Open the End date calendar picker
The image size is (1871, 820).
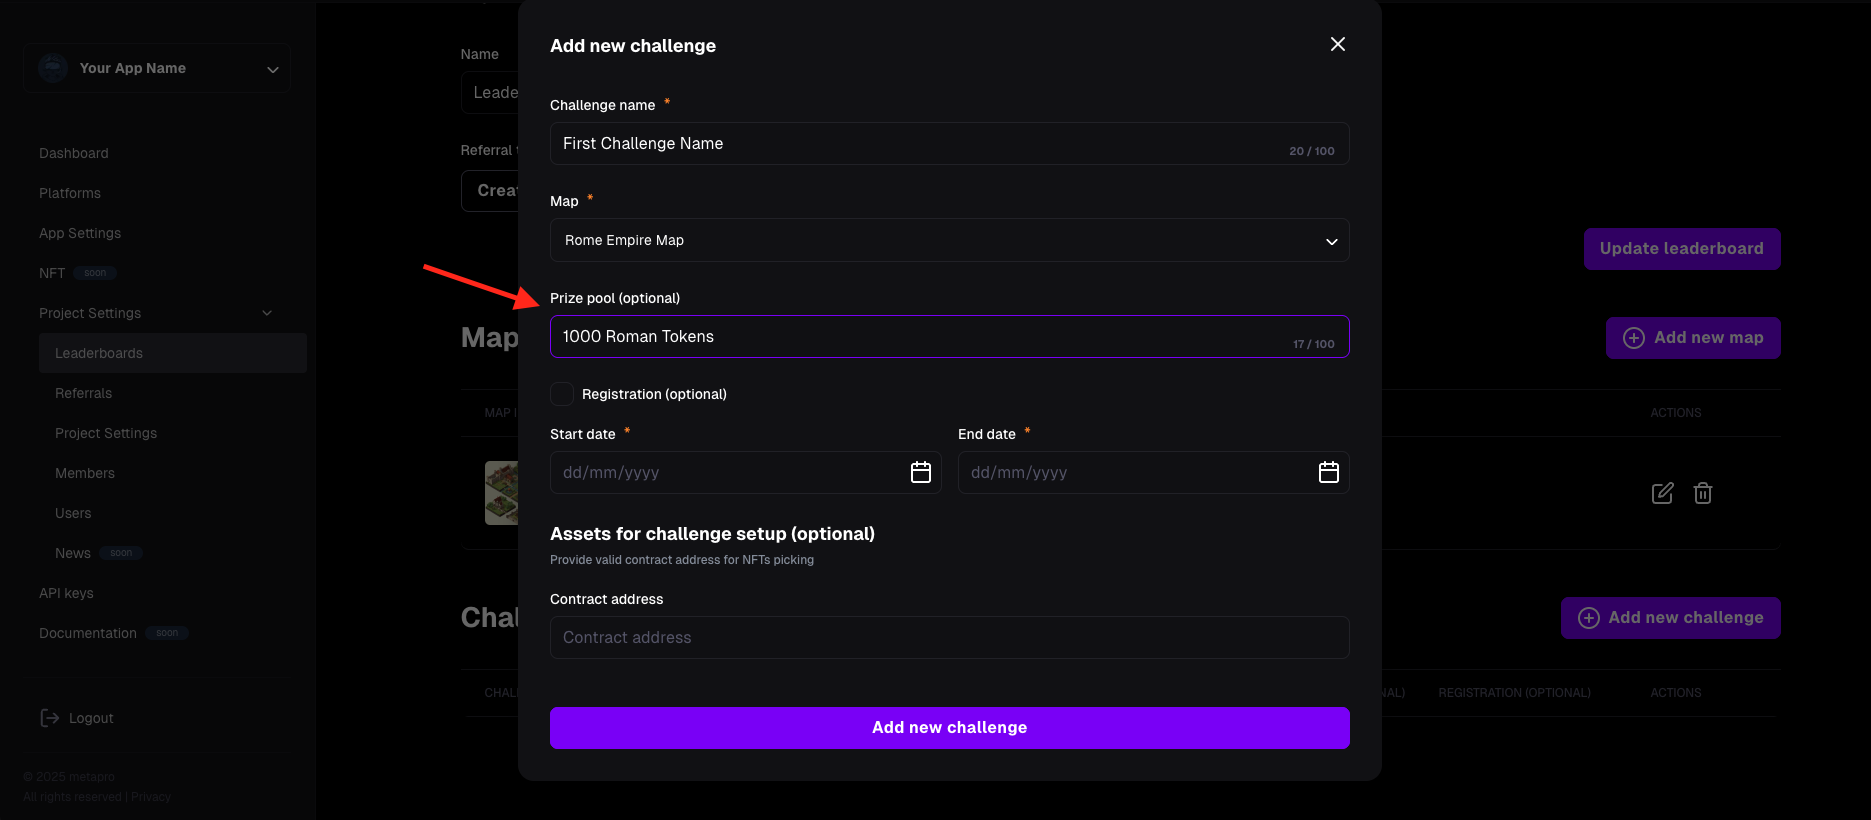1329,472
